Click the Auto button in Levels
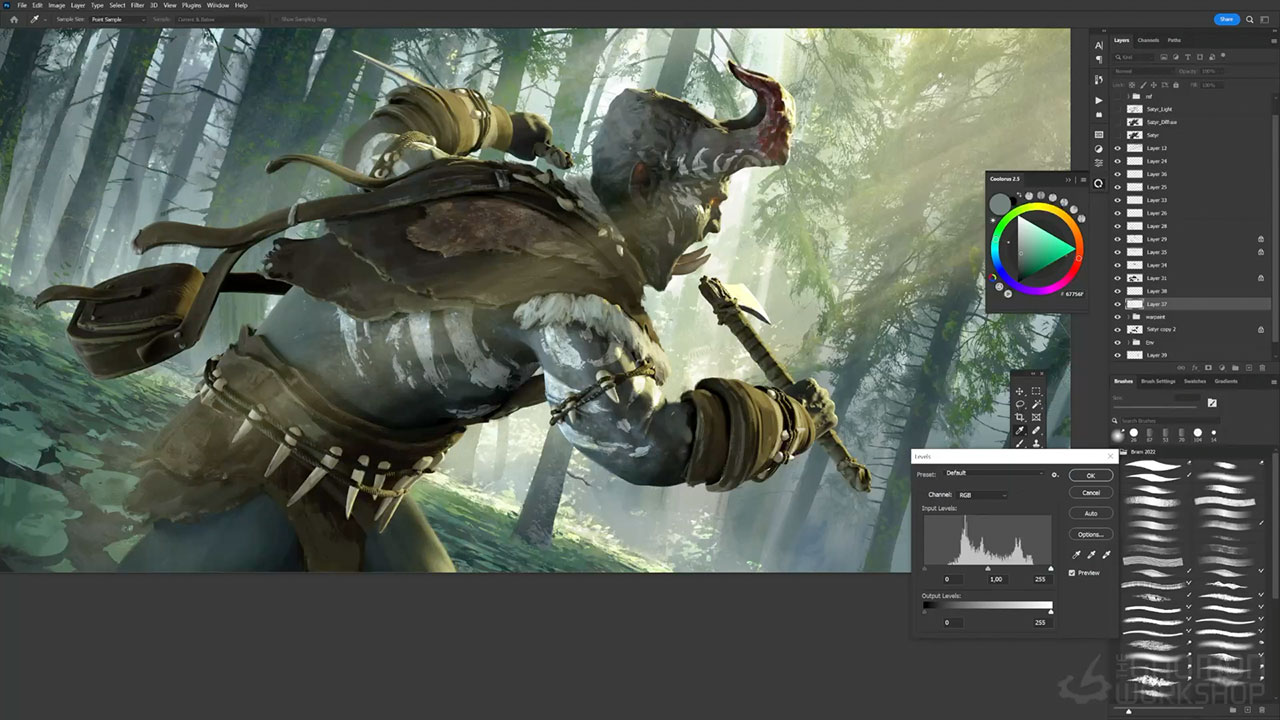 1090,513
